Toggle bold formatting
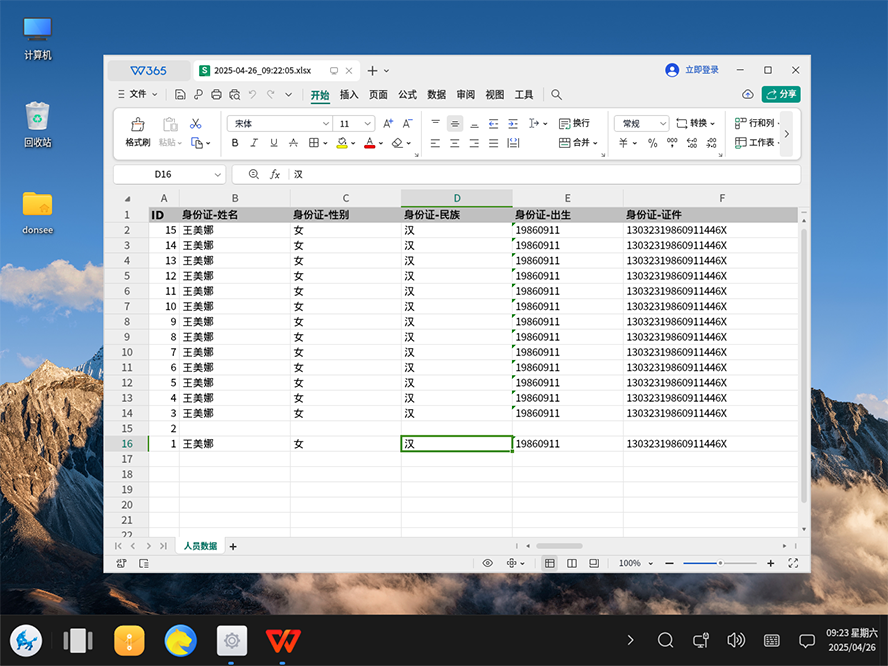This screenshot has height=666, width=888. (236, 143)
